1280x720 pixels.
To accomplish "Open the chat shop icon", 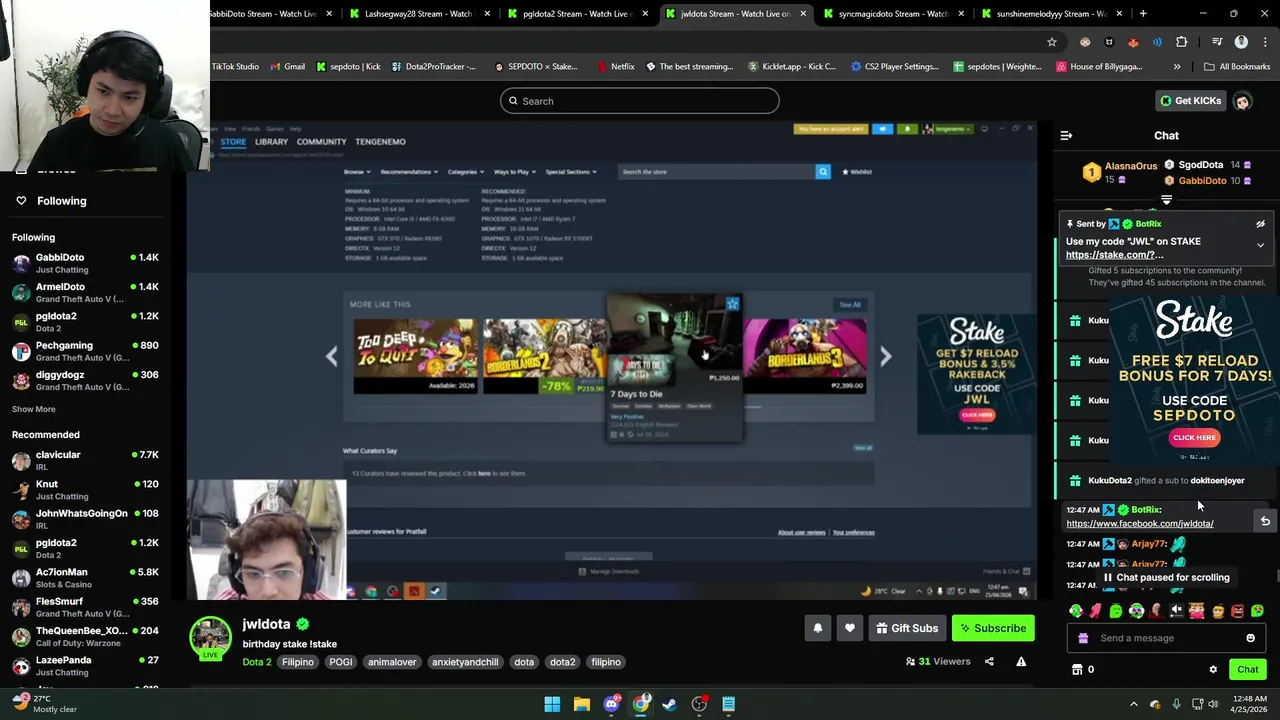I will click(x=1077, y=670).
